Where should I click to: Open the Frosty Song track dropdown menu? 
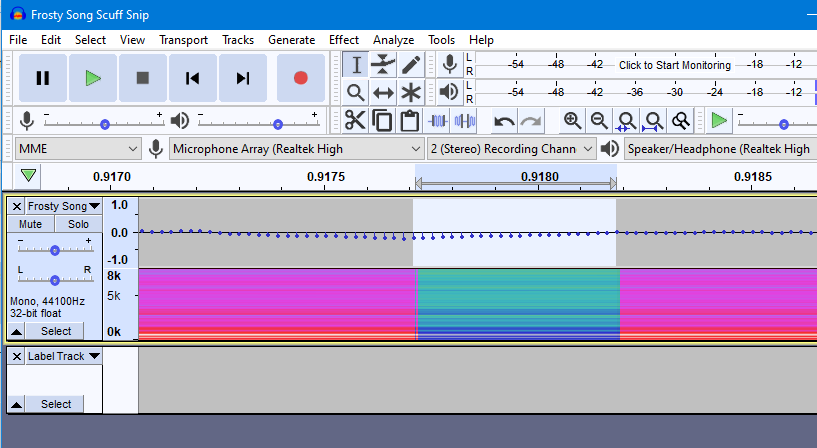point(64,206)
